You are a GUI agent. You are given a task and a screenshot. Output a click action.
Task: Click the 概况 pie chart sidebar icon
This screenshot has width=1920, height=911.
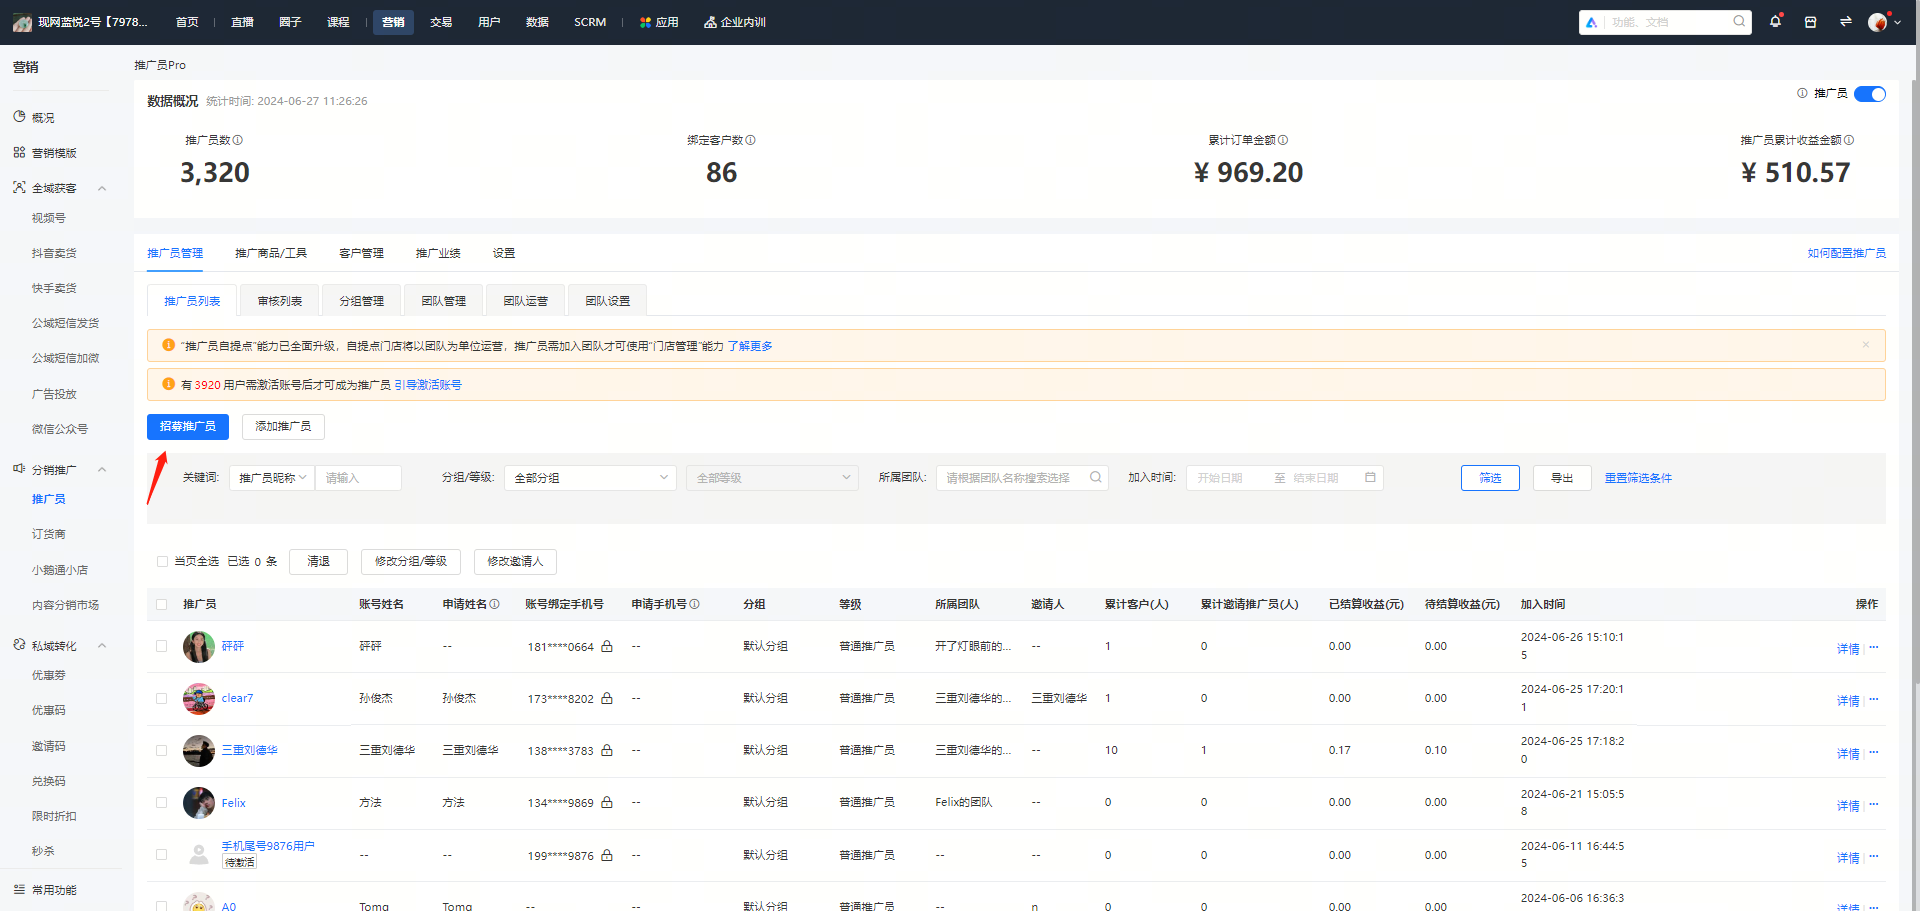pos(19,117)
